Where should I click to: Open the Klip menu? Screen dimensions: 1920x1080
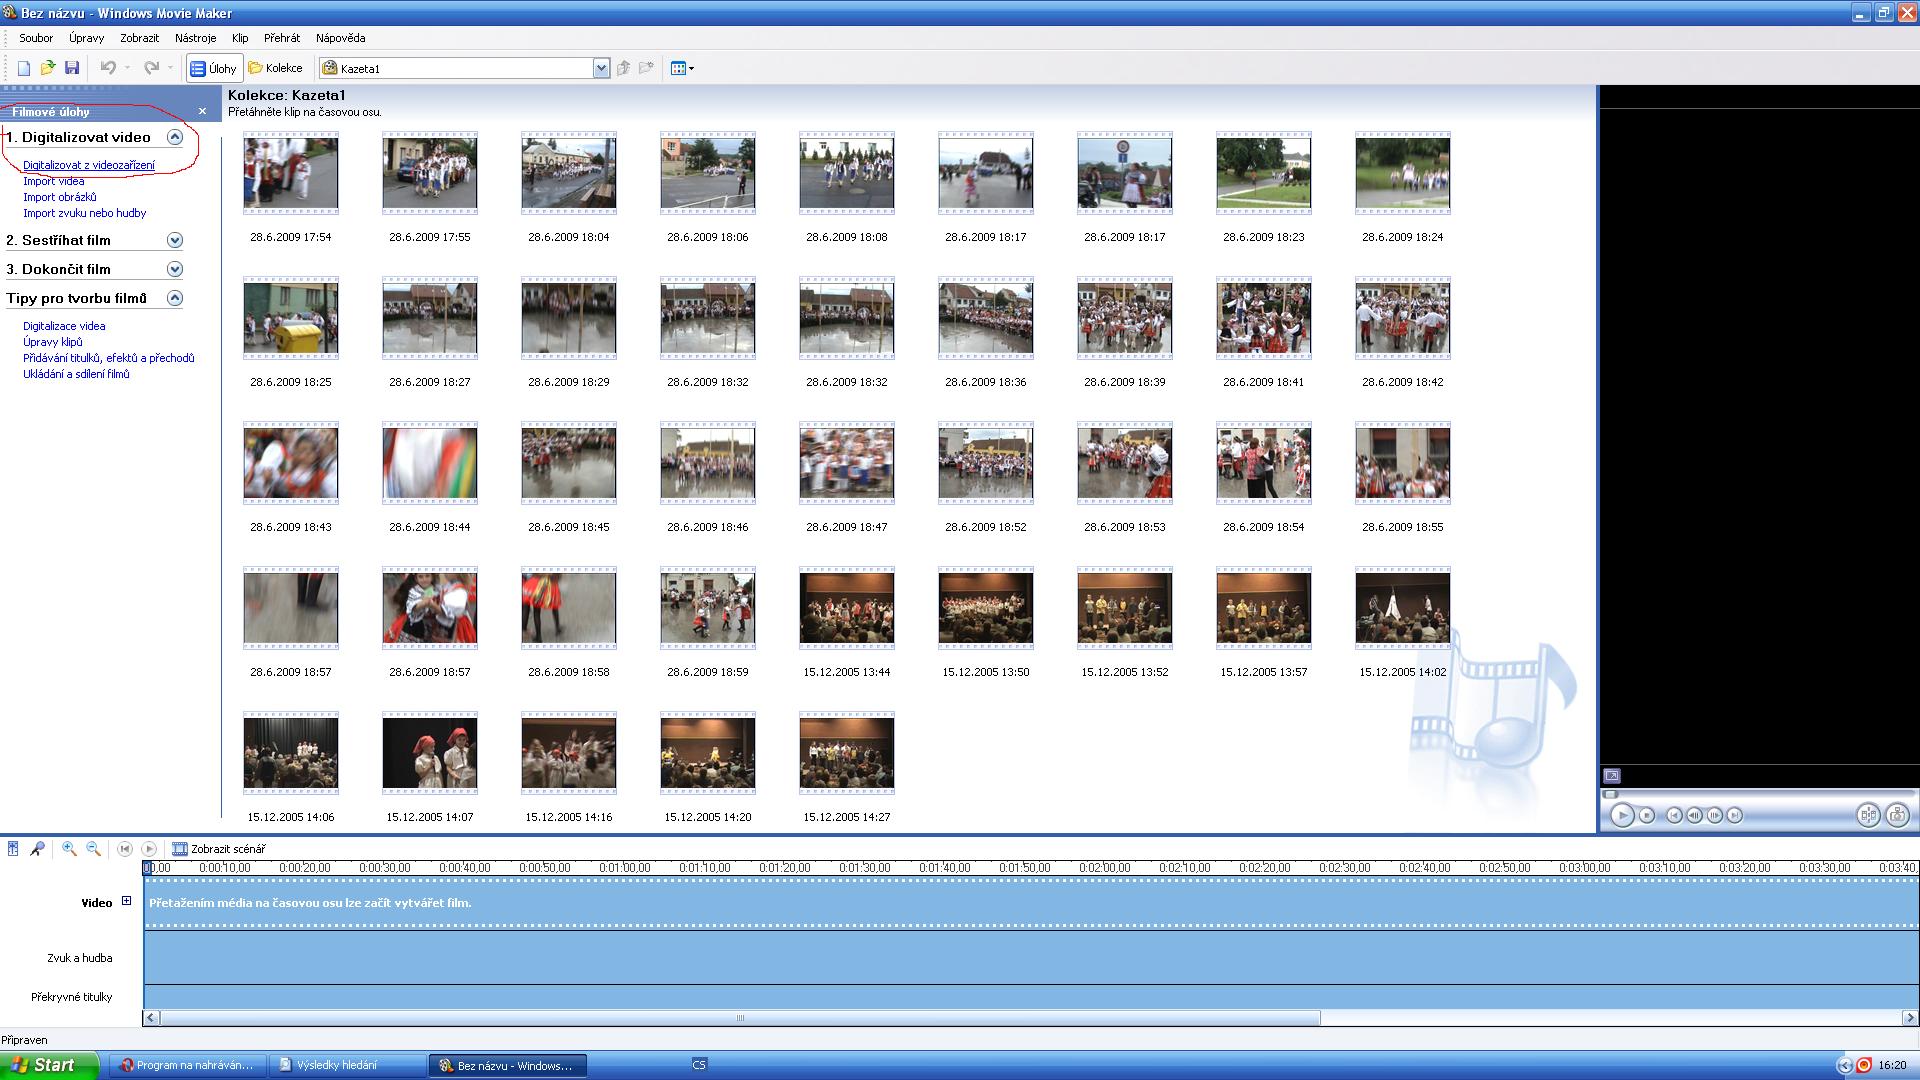pos(240,38)
